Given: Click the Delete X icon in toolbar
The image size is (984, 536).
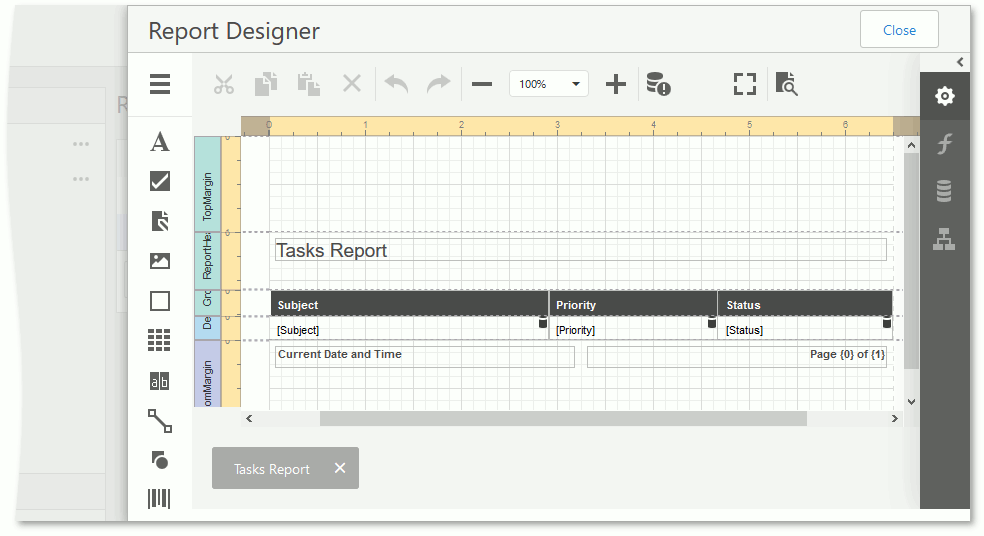Looking at the screenshot, I should 352,83.
